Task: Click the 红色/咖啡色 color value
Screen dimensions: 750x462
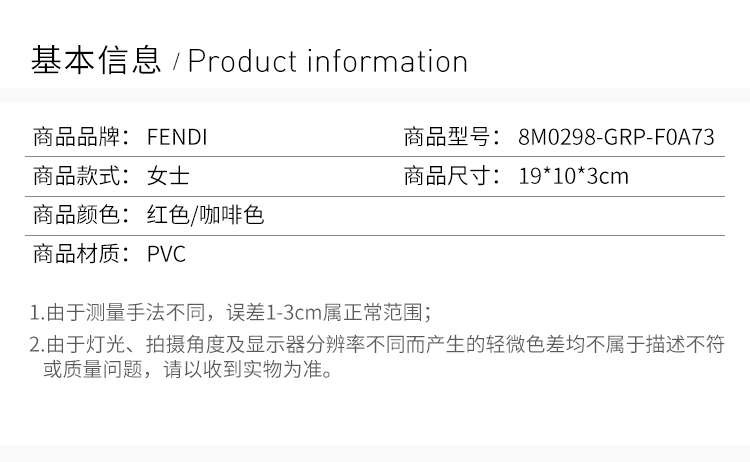Action: 205,215
